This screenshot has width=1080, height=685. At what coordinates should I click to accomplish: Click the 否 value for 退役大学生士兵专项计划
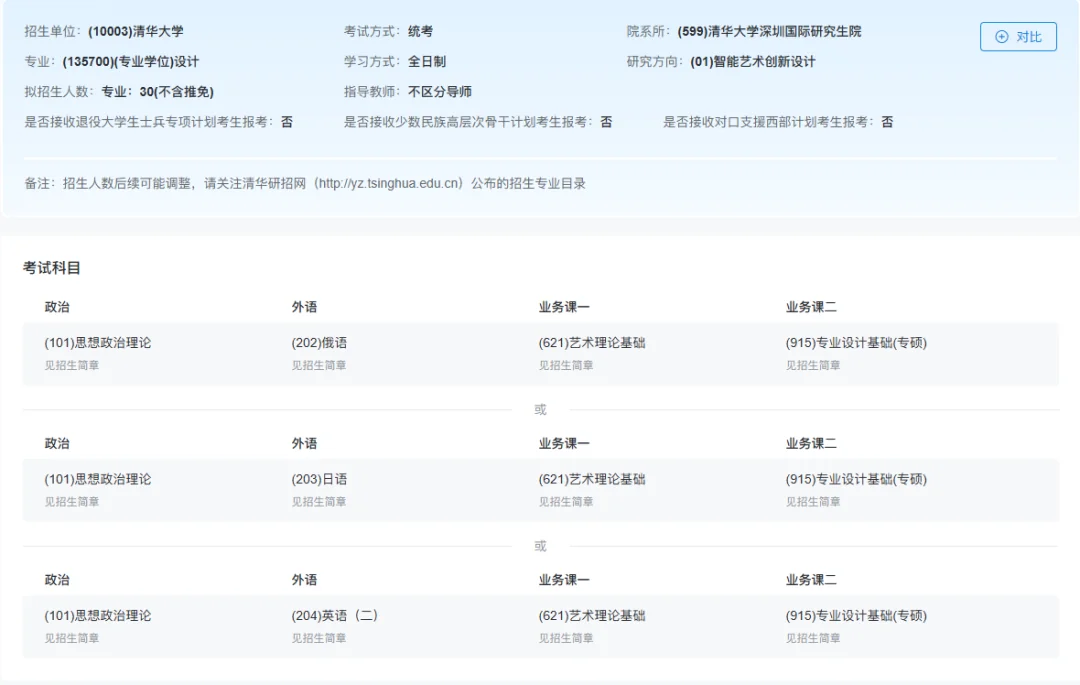coord(287,122)
